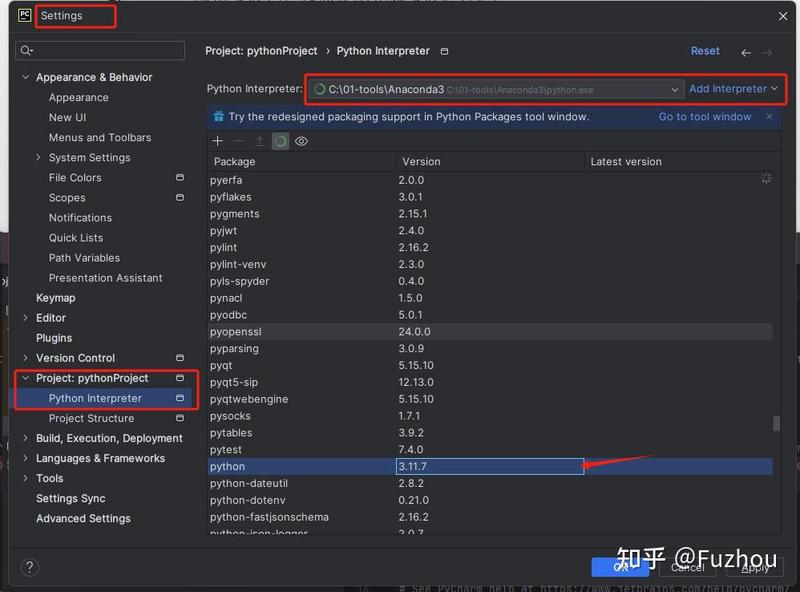Viewport: 800px width, 592px height.
Task: Select the pylint package row
Action: point(490,248)
